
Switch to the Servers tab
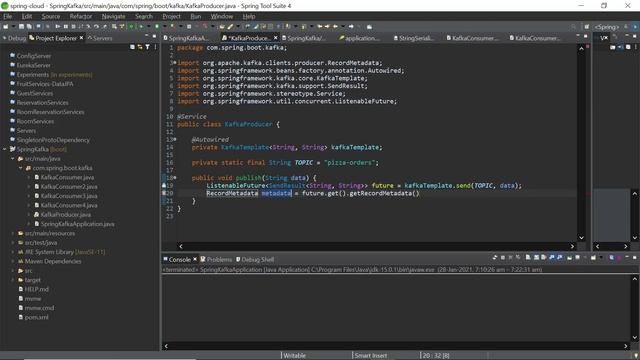[100, 38]
